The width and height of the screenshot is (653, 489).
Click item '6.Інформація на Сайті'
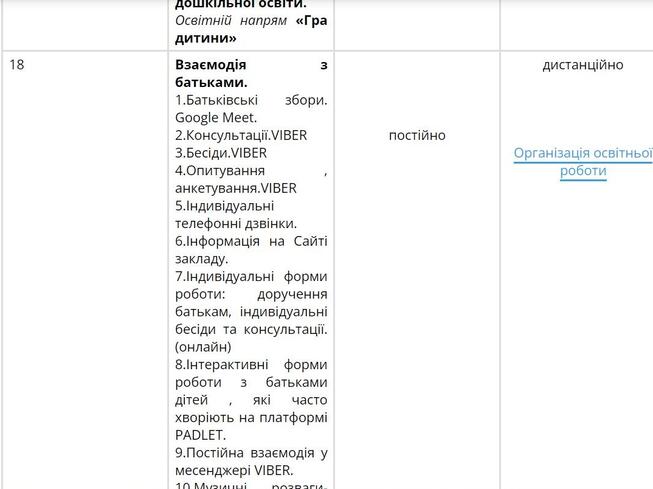click(x=251, y=241)
